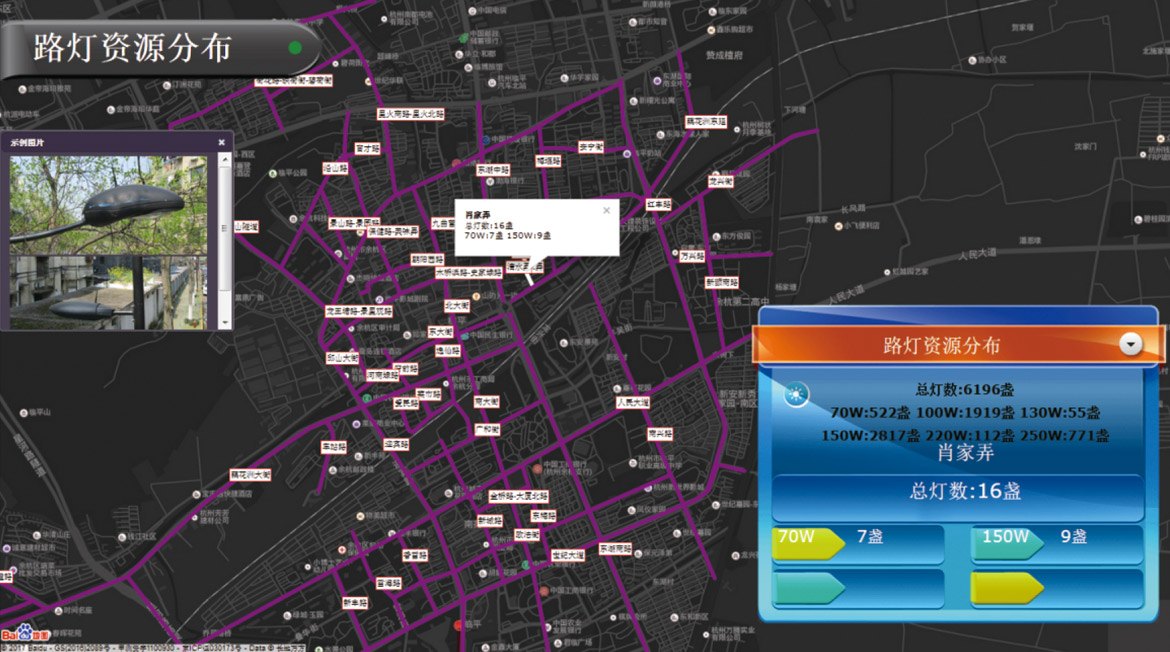Open the 东湖中路 road label
Screen dimensions: 1170x652
tap(493, 170)
